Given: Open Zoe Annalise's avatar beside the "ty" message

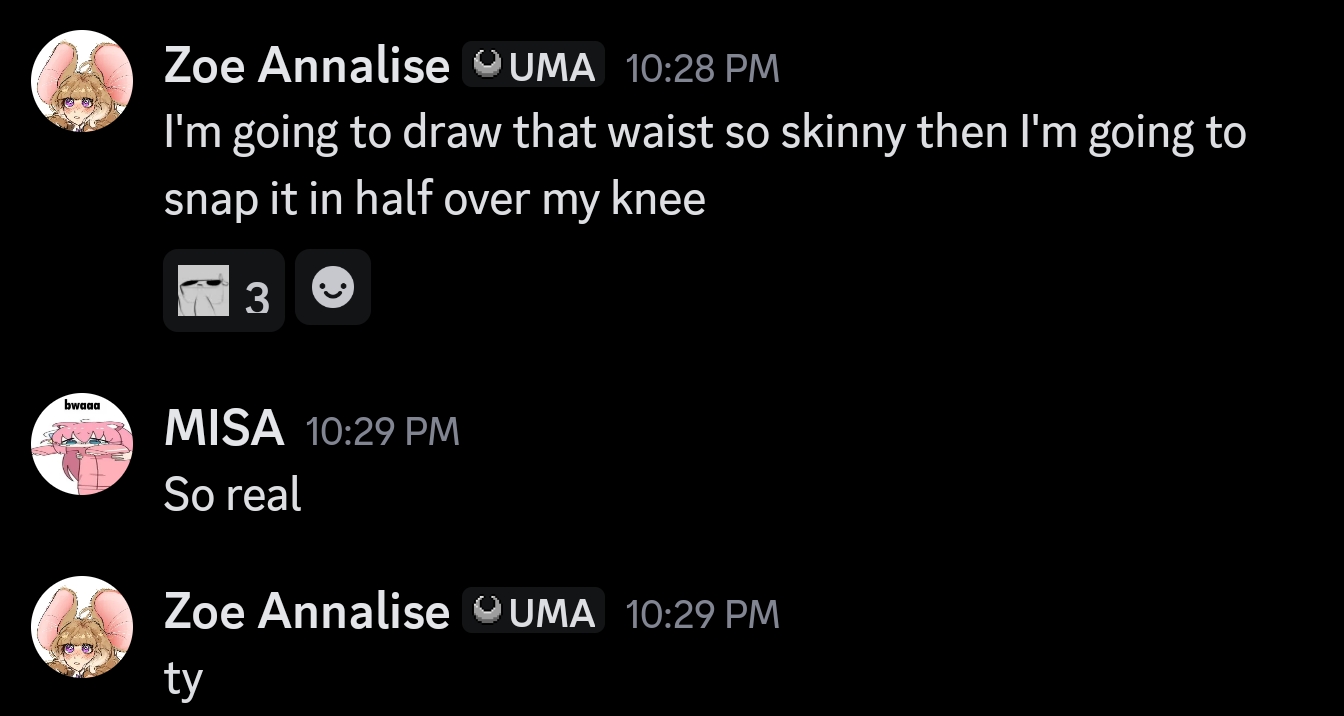Looking at the screenshot, I should (83, 626).
